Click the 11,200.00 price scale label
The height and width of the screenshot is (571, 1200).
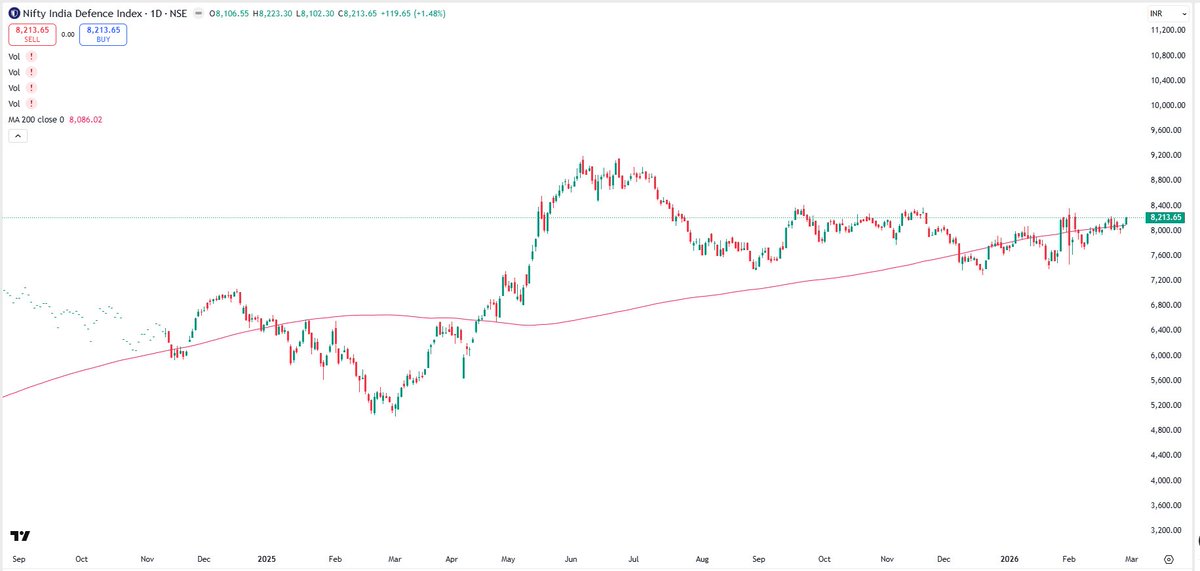click(x=1169, y=30)
